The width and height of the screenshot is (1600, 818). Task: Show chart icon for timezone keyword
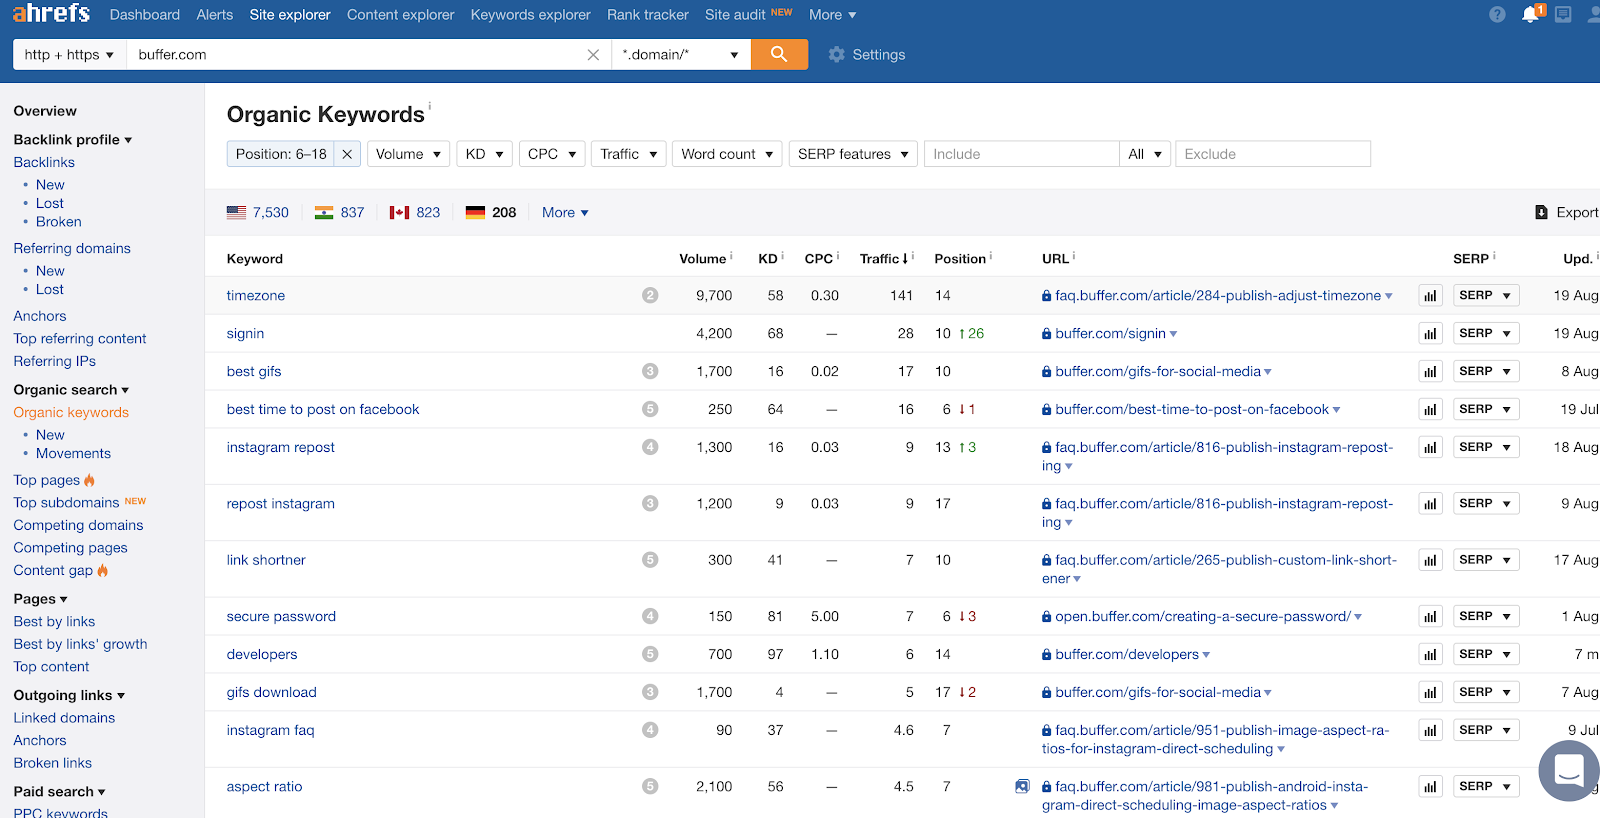[1430, 296]
